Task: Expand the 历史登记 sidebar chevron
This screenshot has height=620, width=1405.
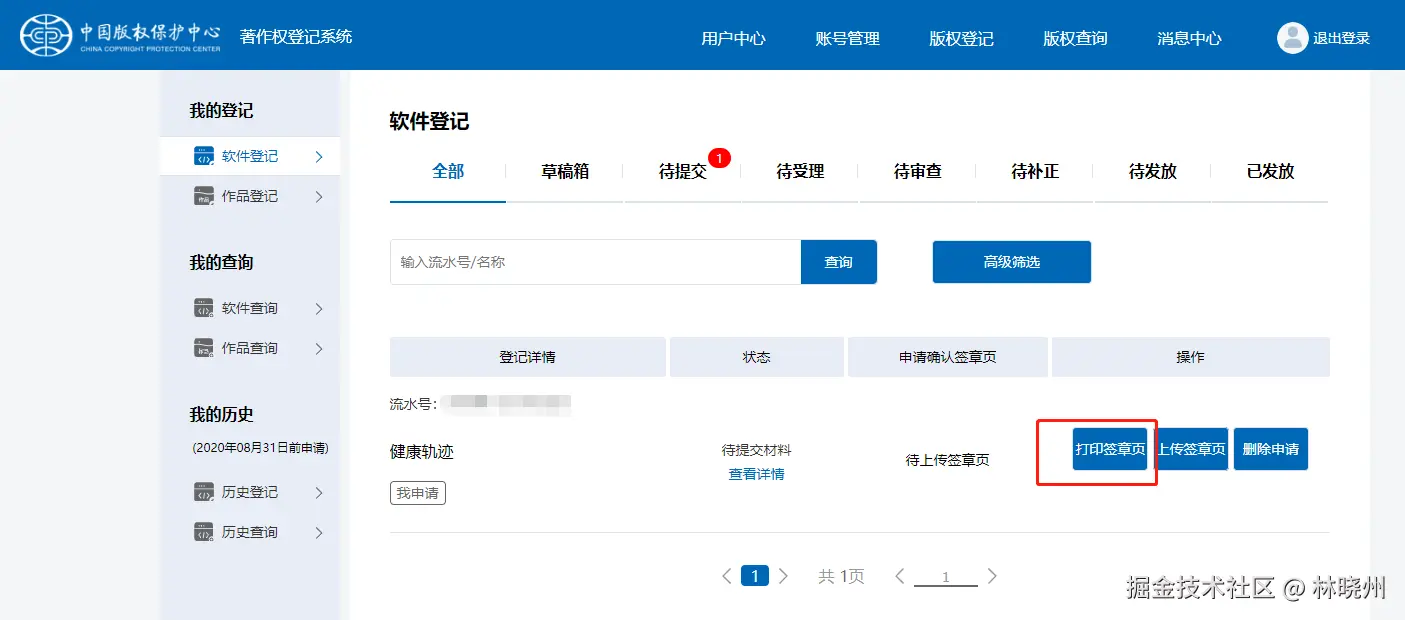Action: (319, 493)
